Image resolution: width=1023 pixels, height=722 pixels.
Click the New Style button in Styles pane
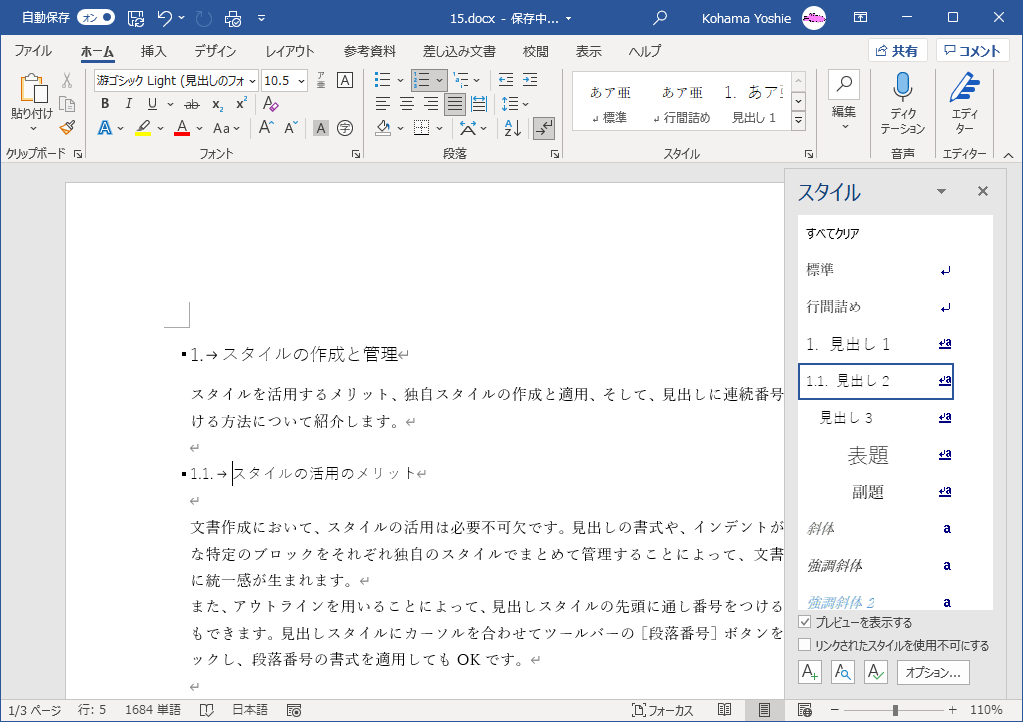click(809, 672)
